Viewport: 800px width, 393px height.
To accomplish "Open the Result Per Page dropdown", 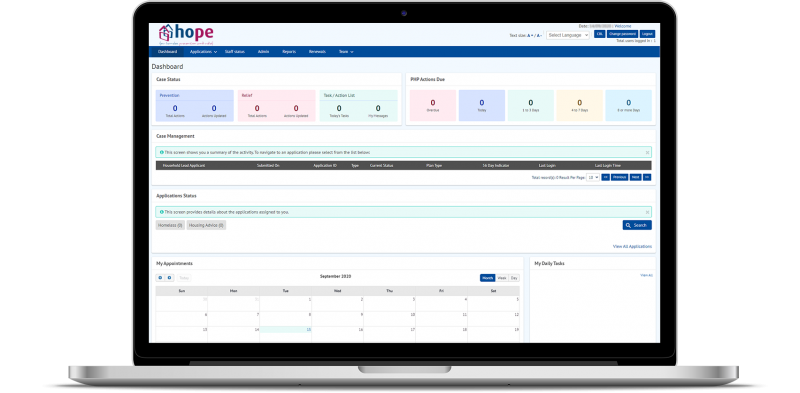I will pos(593,177).
